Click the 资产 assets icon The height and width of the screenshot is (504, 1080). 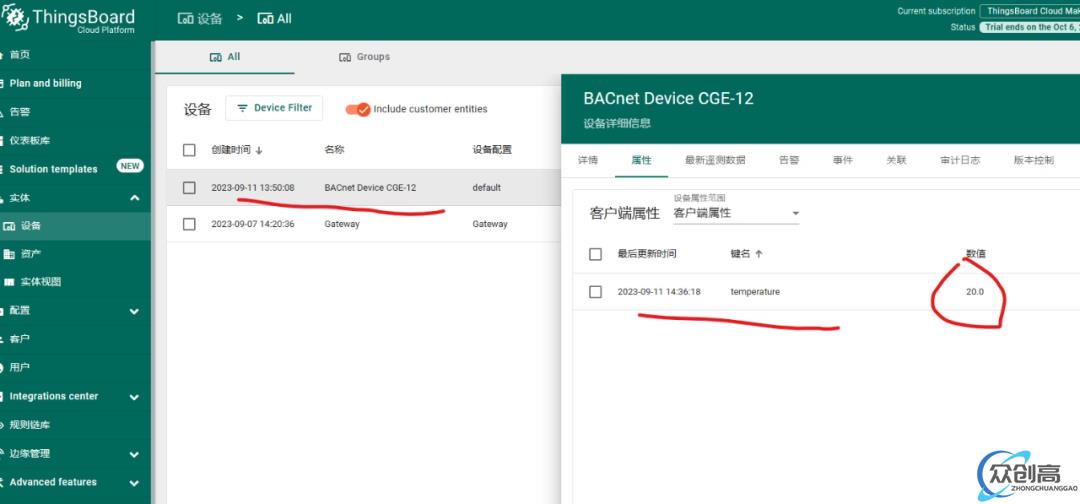[9, 254]
